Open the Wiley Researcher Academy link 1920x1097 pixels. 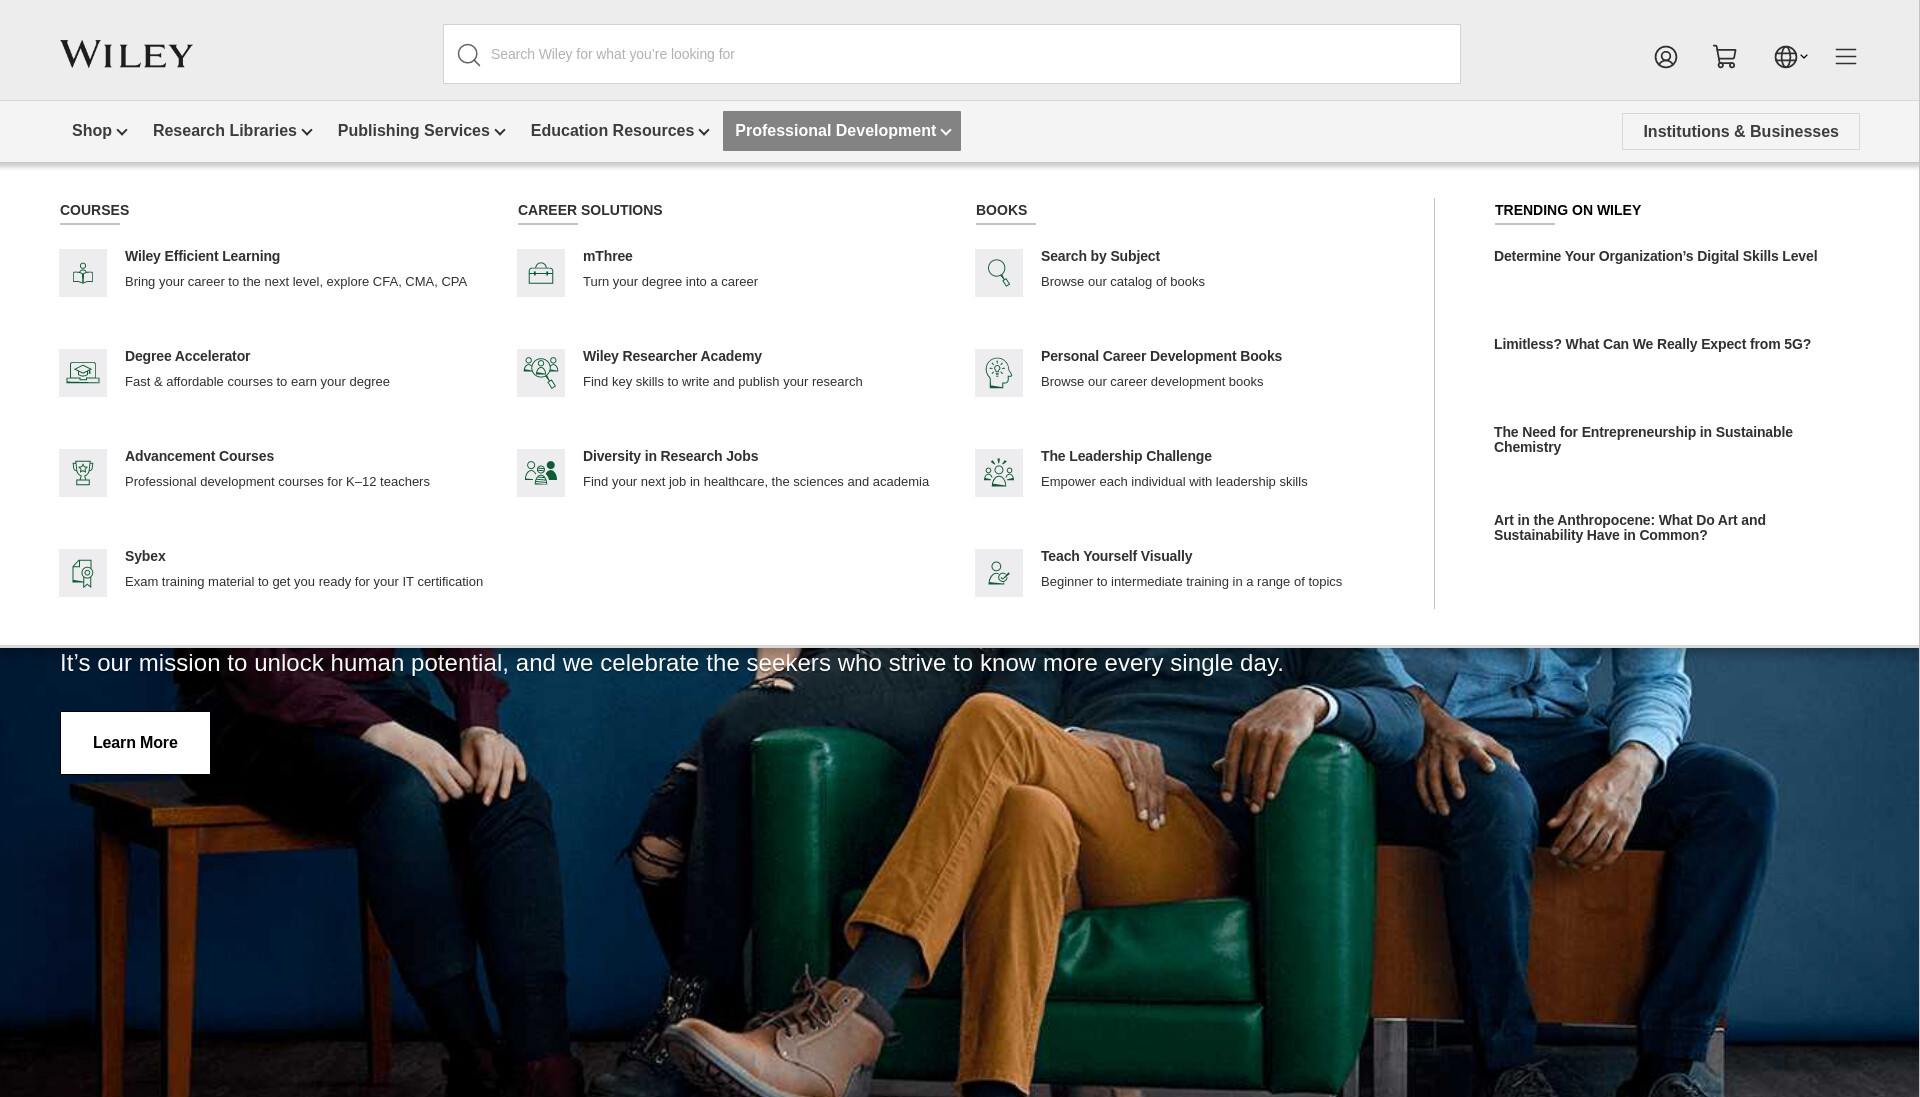[x=672, y=356]
